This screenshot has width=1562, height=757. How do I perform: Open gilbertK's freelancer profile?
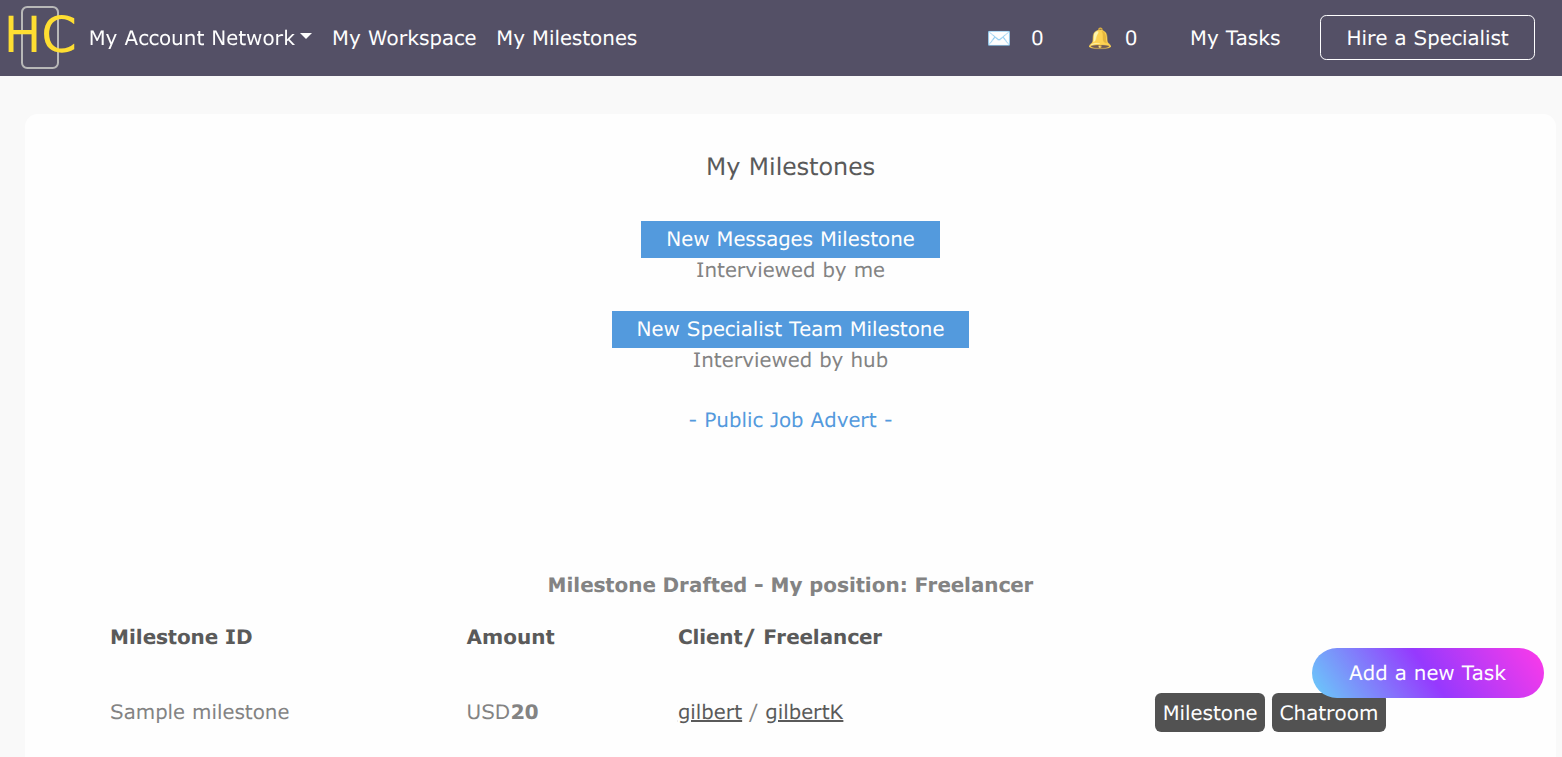point(804,711)
